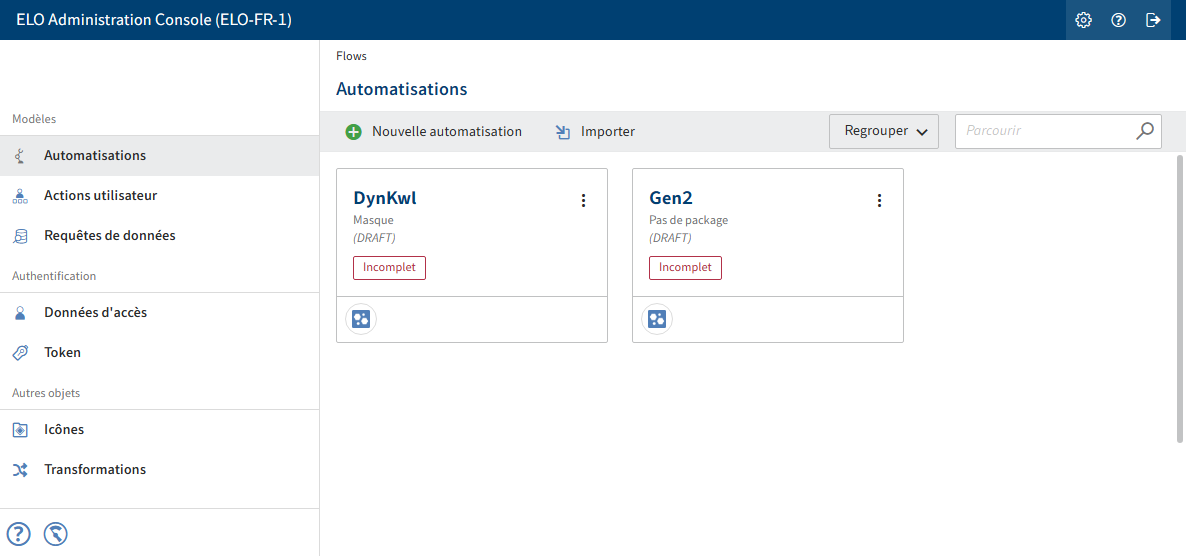This screenshot has height=556, width=1186.
Task: Open the bottom-left help circle icon
Action: pos(19,534)
